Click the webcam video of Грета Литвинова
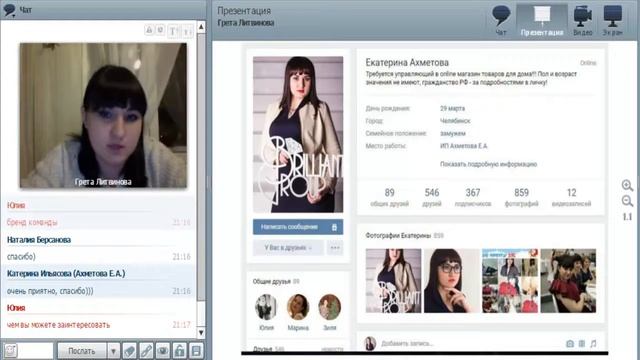The height and width of the screenshot is (360, 640). click(103, 115)
